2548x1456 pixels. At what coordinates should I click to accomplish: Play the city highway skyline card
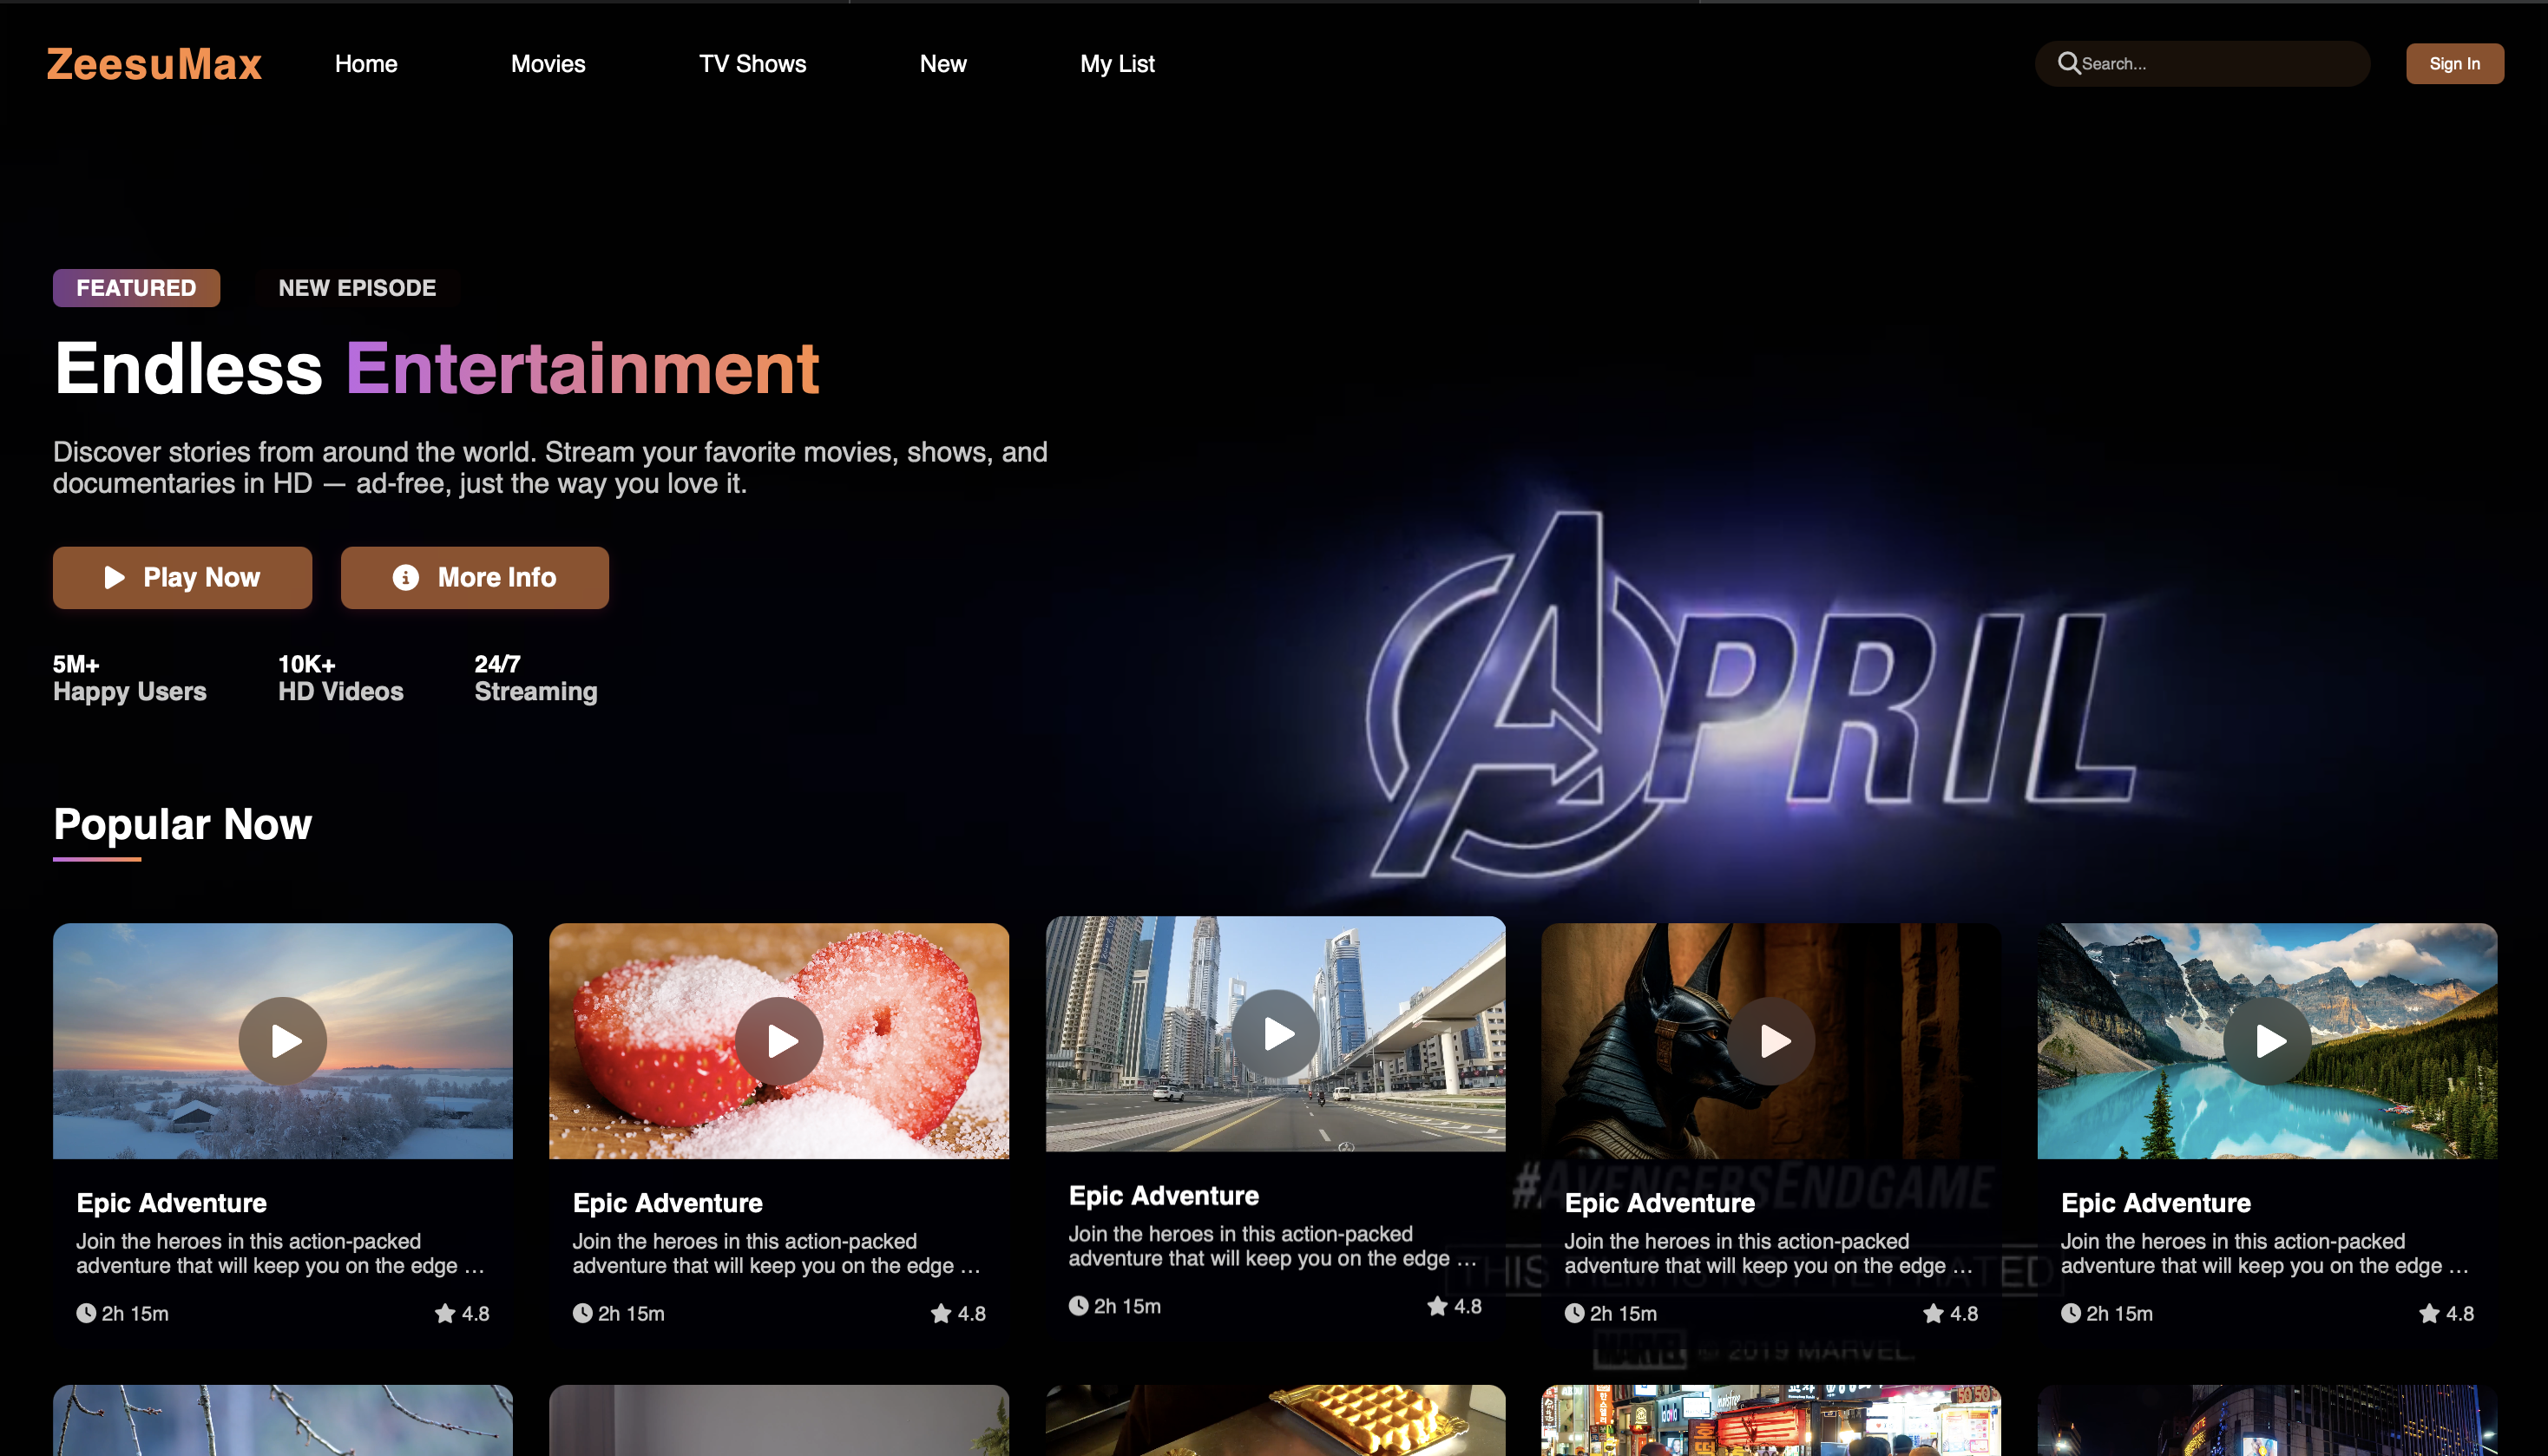[x=1275, y=1034]
